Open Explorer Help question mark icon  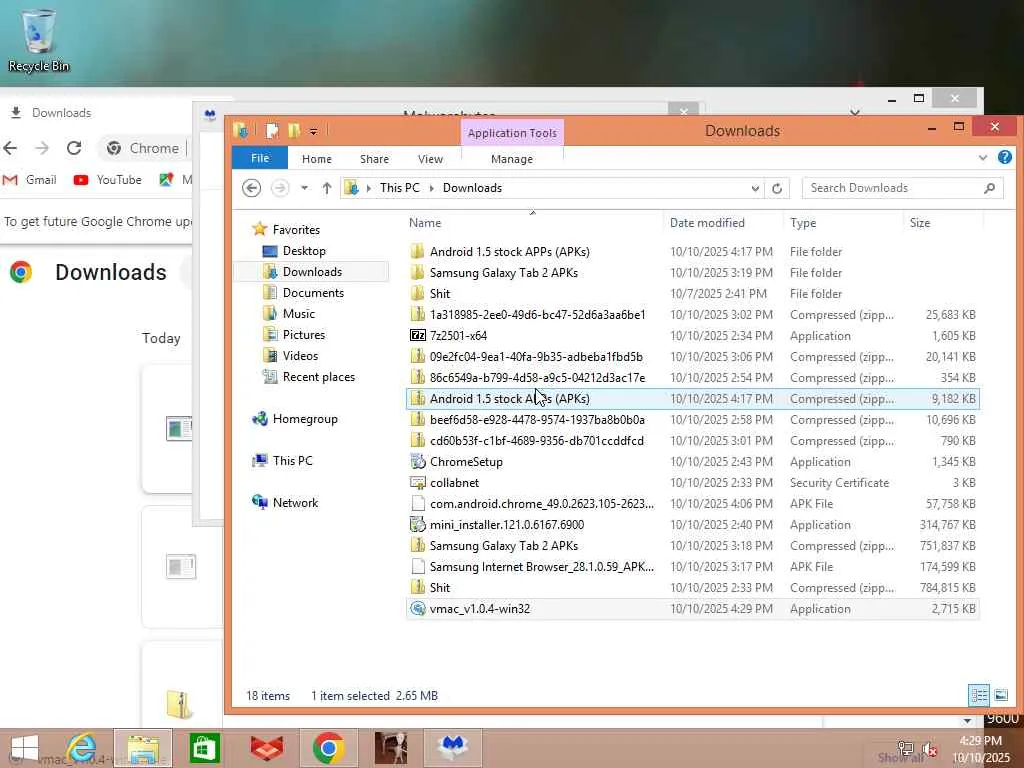[1004, 157]
